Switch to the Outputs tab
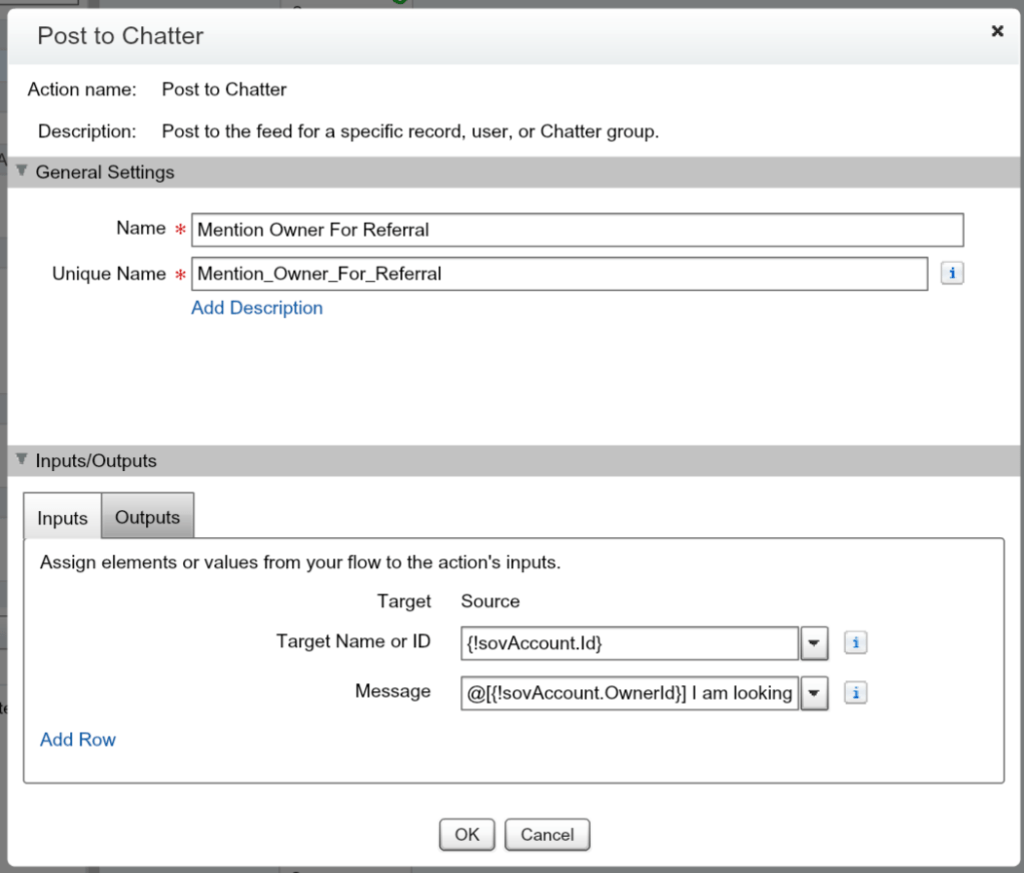The image size is (1024, 873). 147,517
